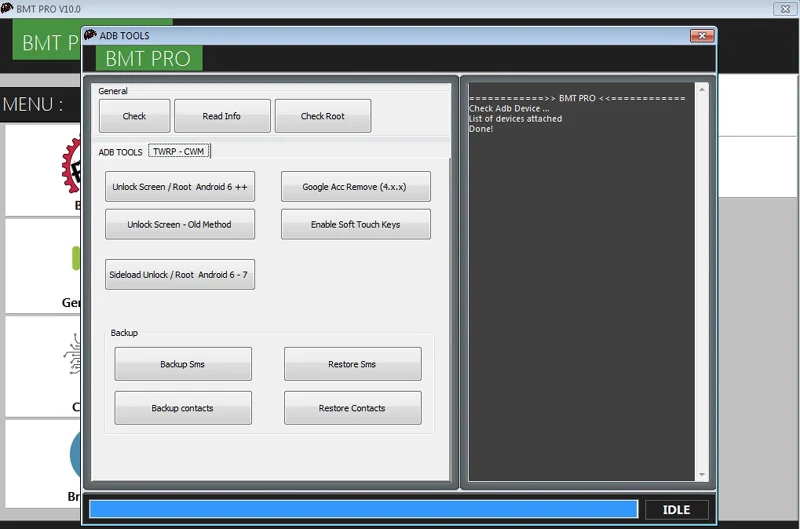
Task: Click the Read Info button
Action: coord(222,116)
